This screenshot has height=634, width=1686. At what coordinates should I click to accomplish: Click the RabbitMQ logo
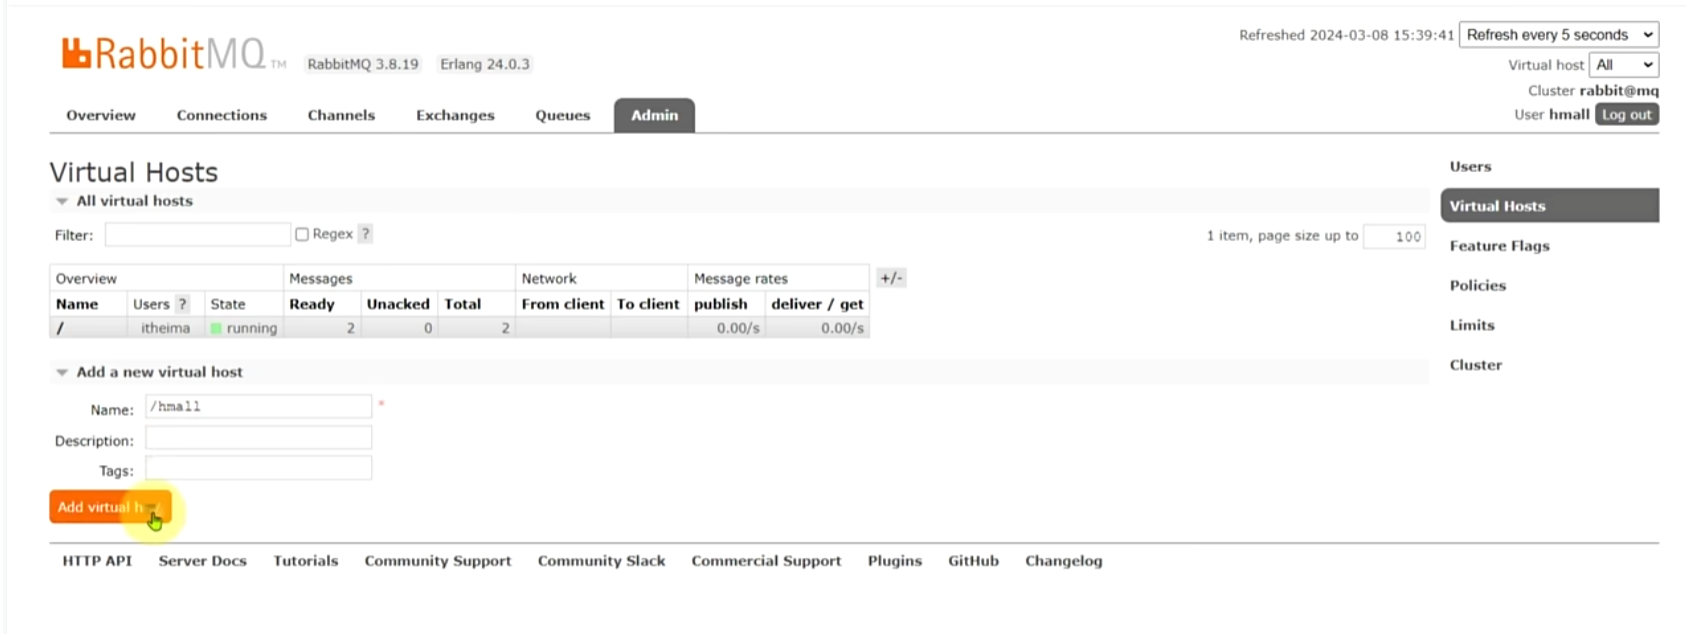coord(173,53)
